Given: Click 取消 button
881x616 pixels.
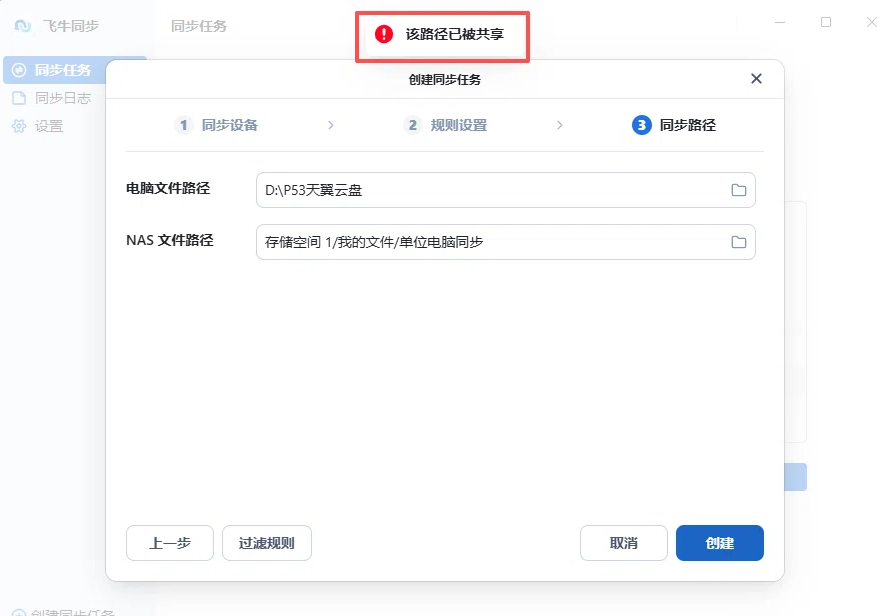Looking at the screenshot, I should coord(624,543).
